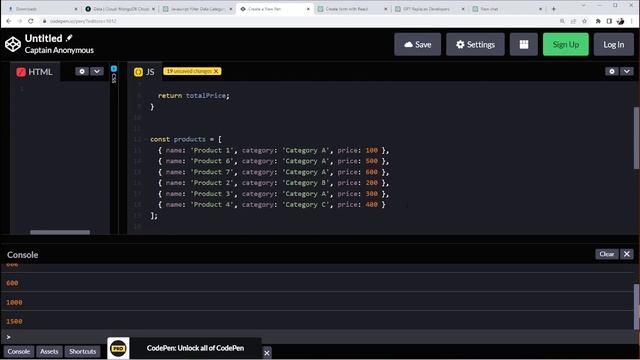The height and width of the screenshot is (360, 640).
Task: Click the CodePen logo icon
Action: pyautogui.click(x=13, y=44)
